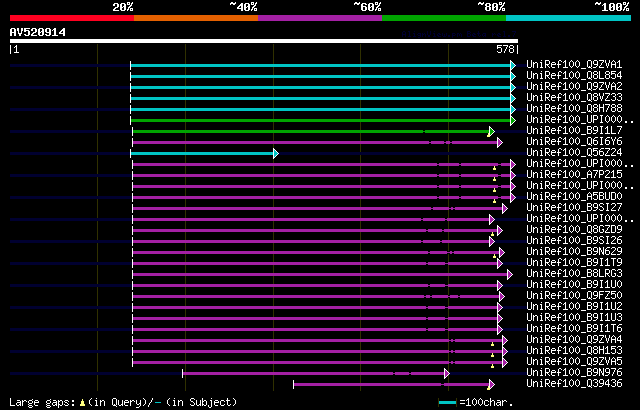This screenshot has height=410, width=640.
Task: Click the arrowhead ending the A7P215 alignment
Action: [x=513, y=175]
